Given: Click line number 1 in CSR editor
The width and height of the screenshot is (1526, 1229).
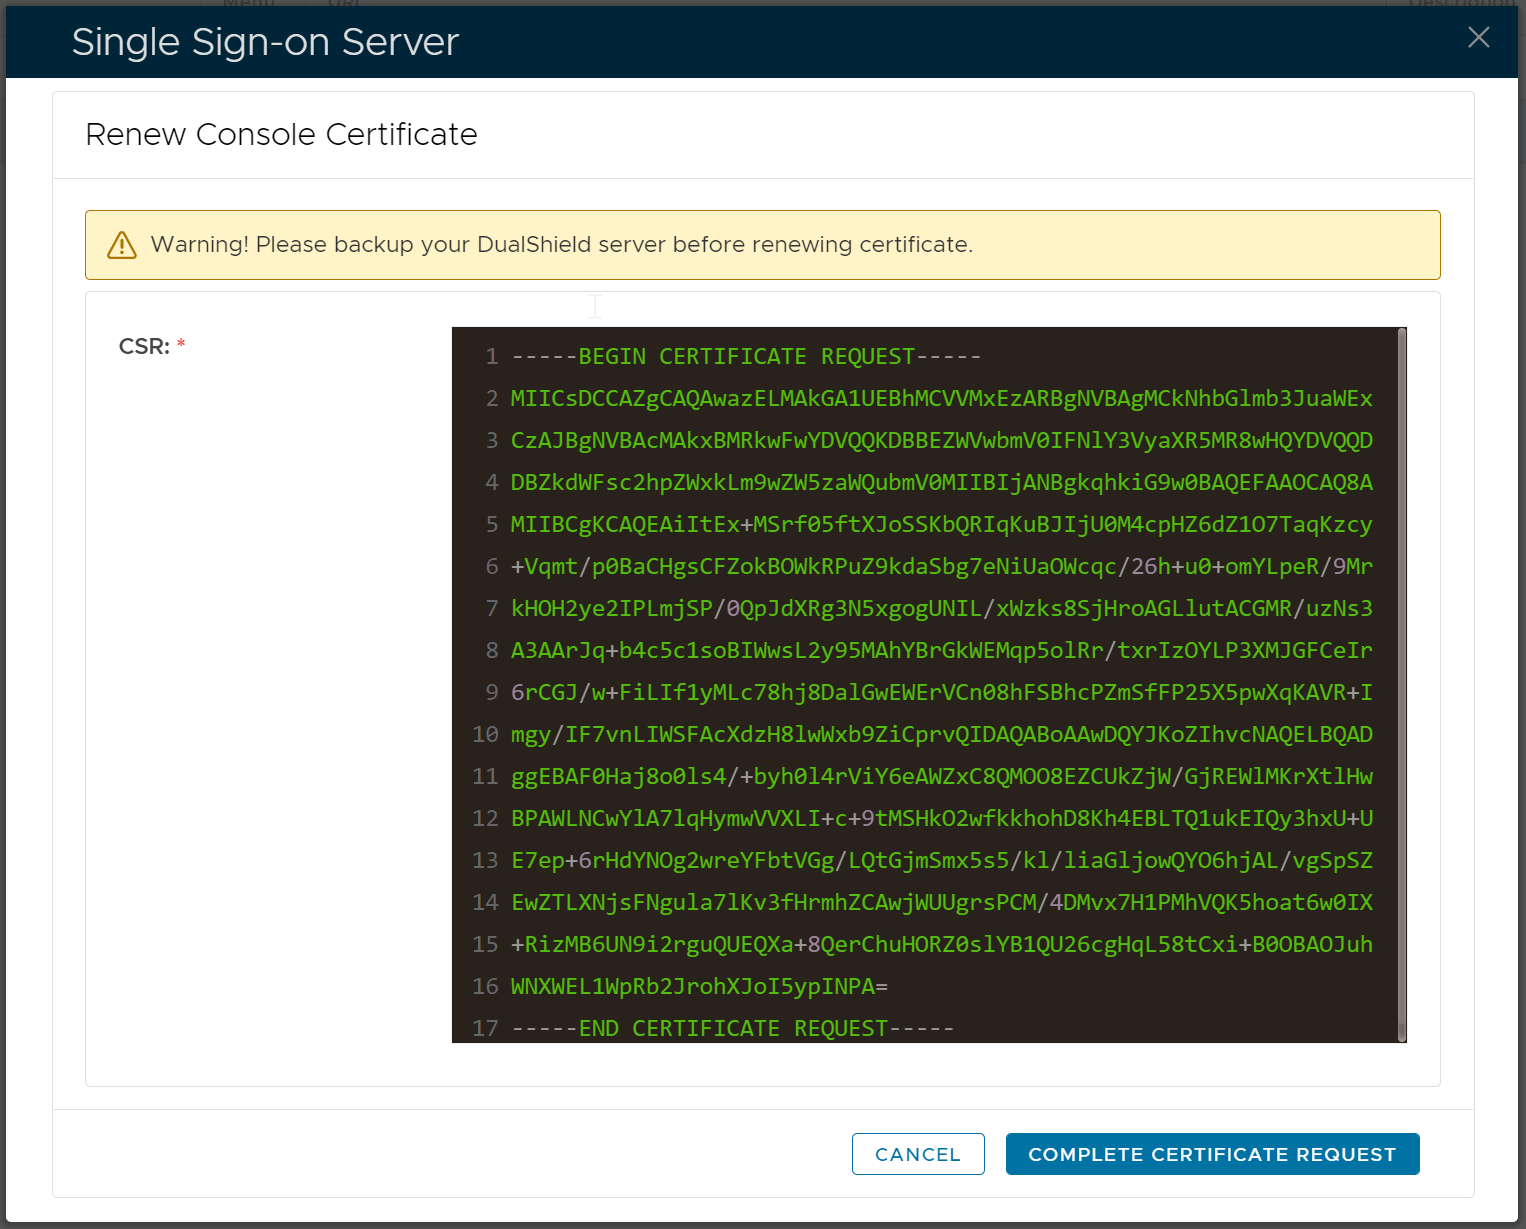Looking at the screenshot, I should tap(491, 357).
